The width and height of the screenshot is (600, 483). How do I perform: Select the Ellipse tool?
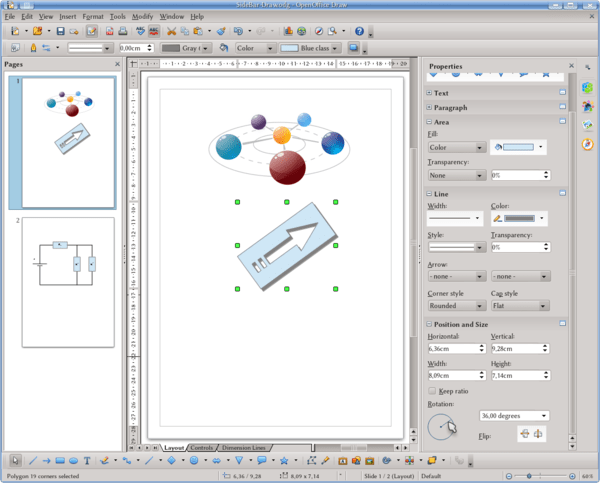(x=74, y=461)
